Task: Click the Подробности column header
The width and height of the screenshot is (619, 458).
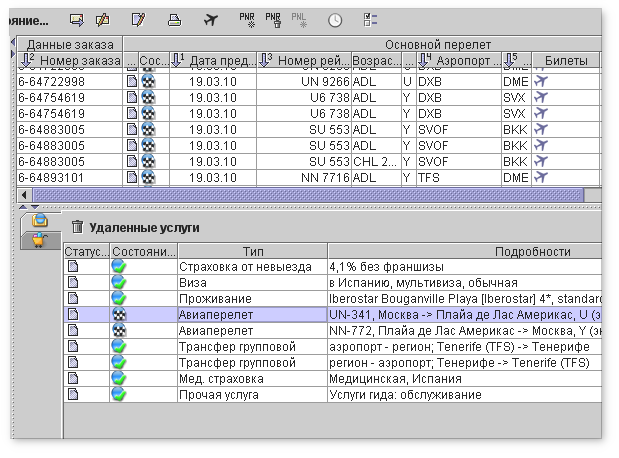Action: click(x=465, y=252)
